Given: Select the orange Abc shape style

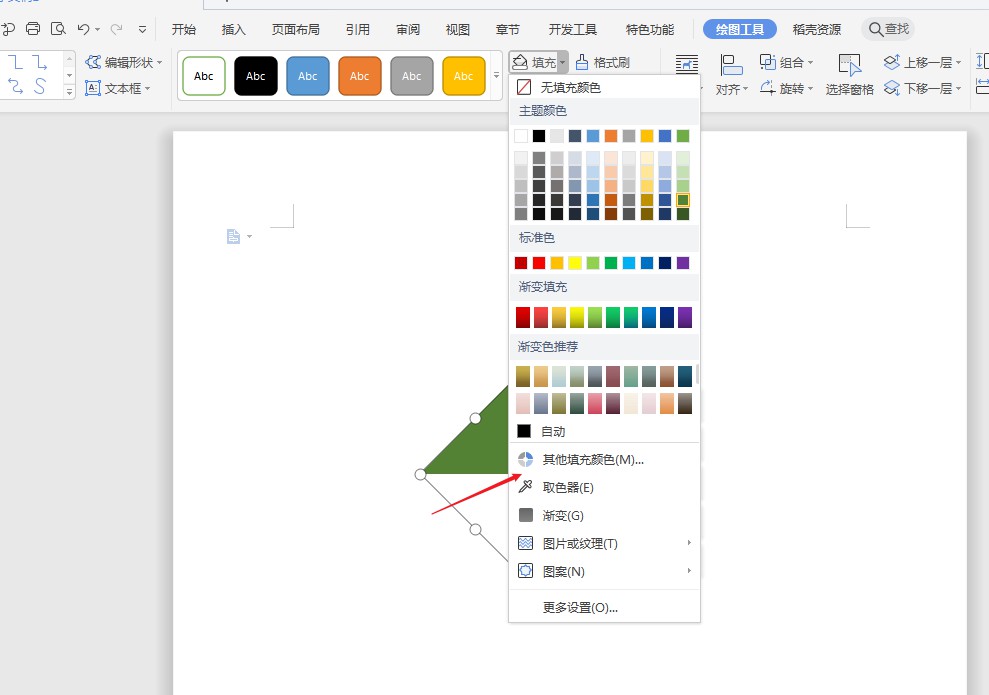Looking at the screenshot, I should pos(360,76).
